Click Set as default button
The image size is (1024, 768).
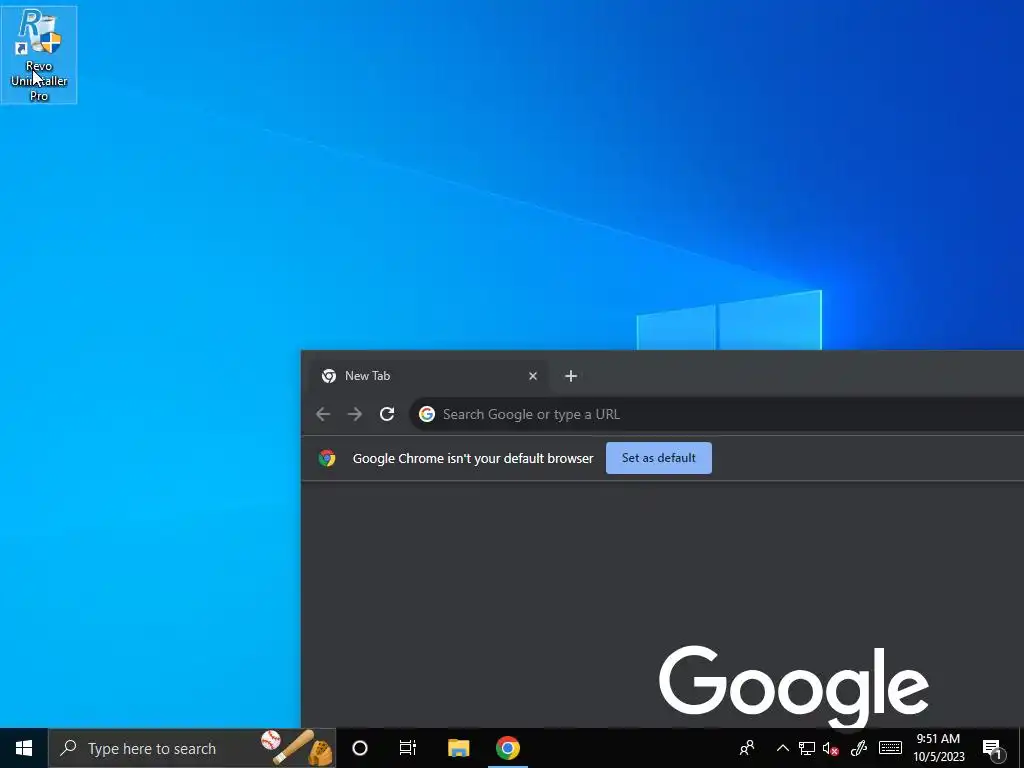click(658, 458)
